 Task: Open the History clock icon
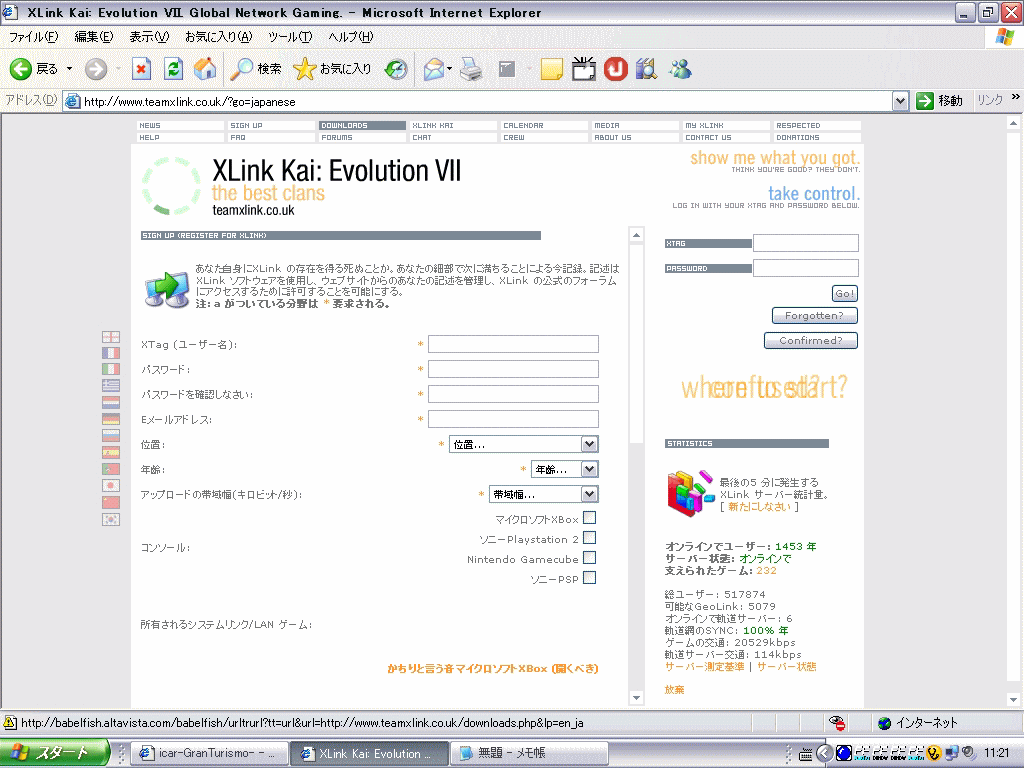[396, 69]
